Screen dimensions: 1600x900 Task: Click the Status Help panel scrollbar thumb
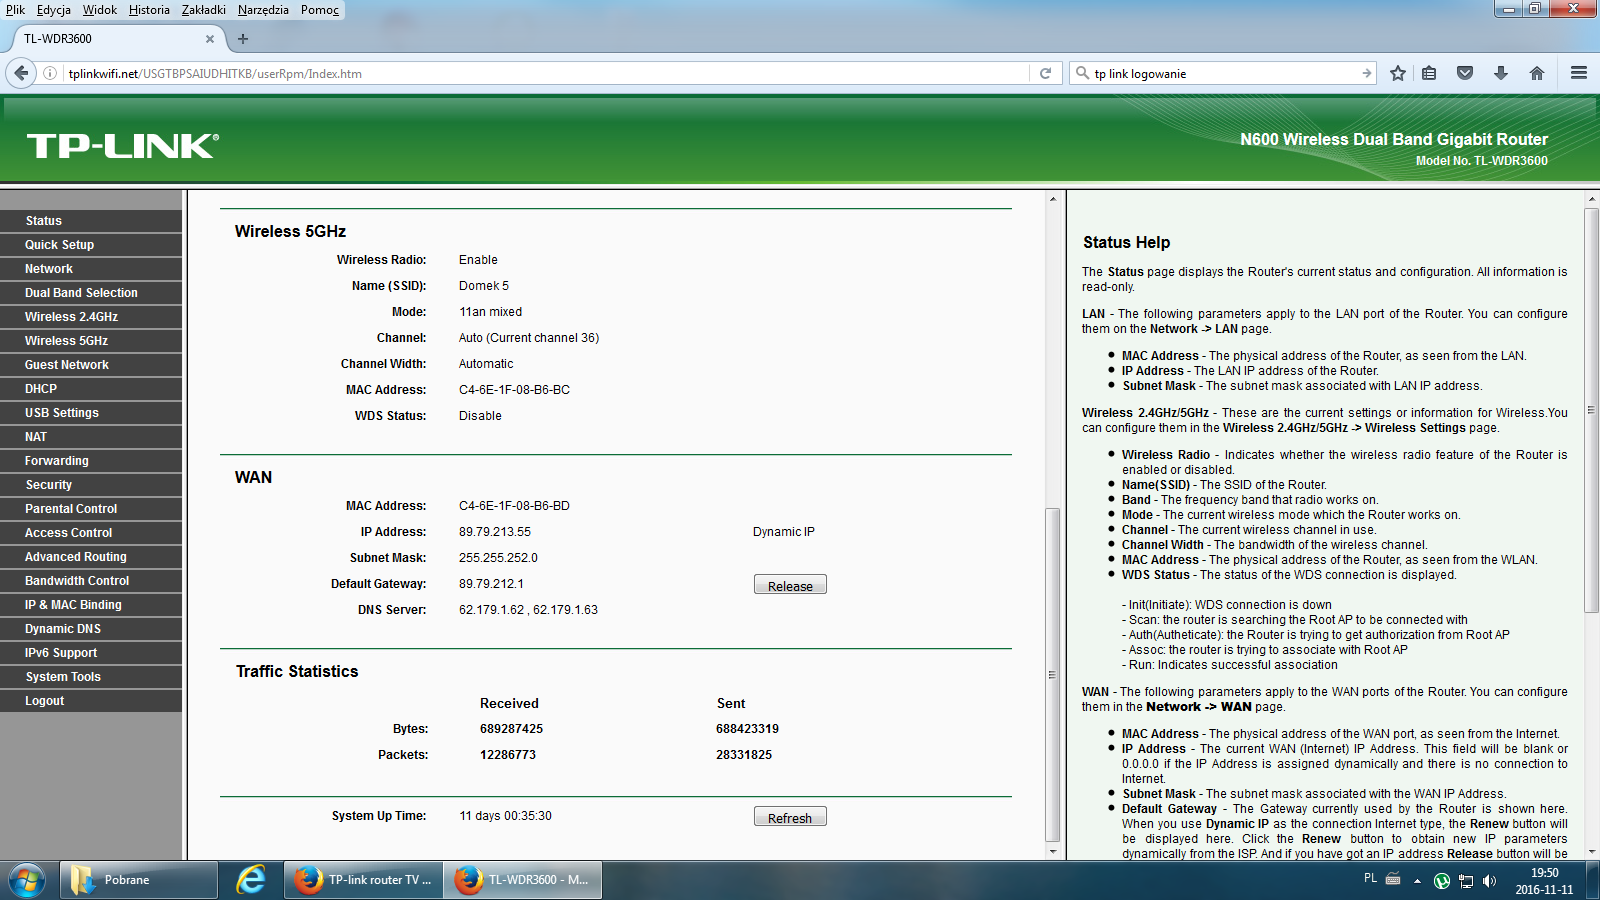(1592, 410)
